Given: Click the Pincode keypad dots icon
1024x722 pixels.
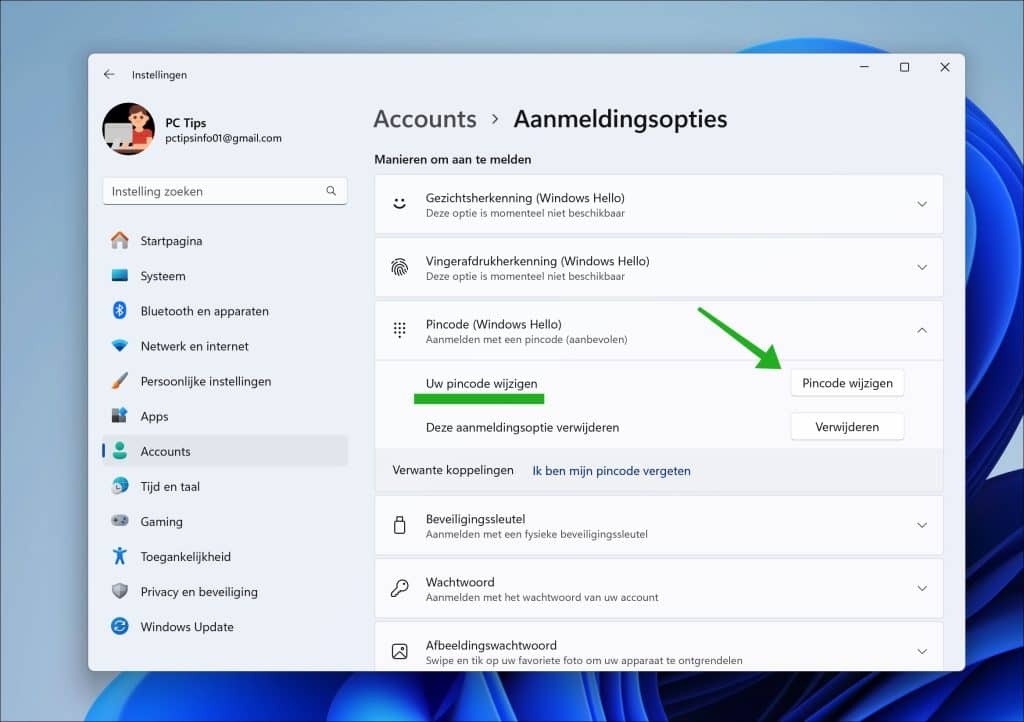Looking at the screenshot, I should click(399, 330).
